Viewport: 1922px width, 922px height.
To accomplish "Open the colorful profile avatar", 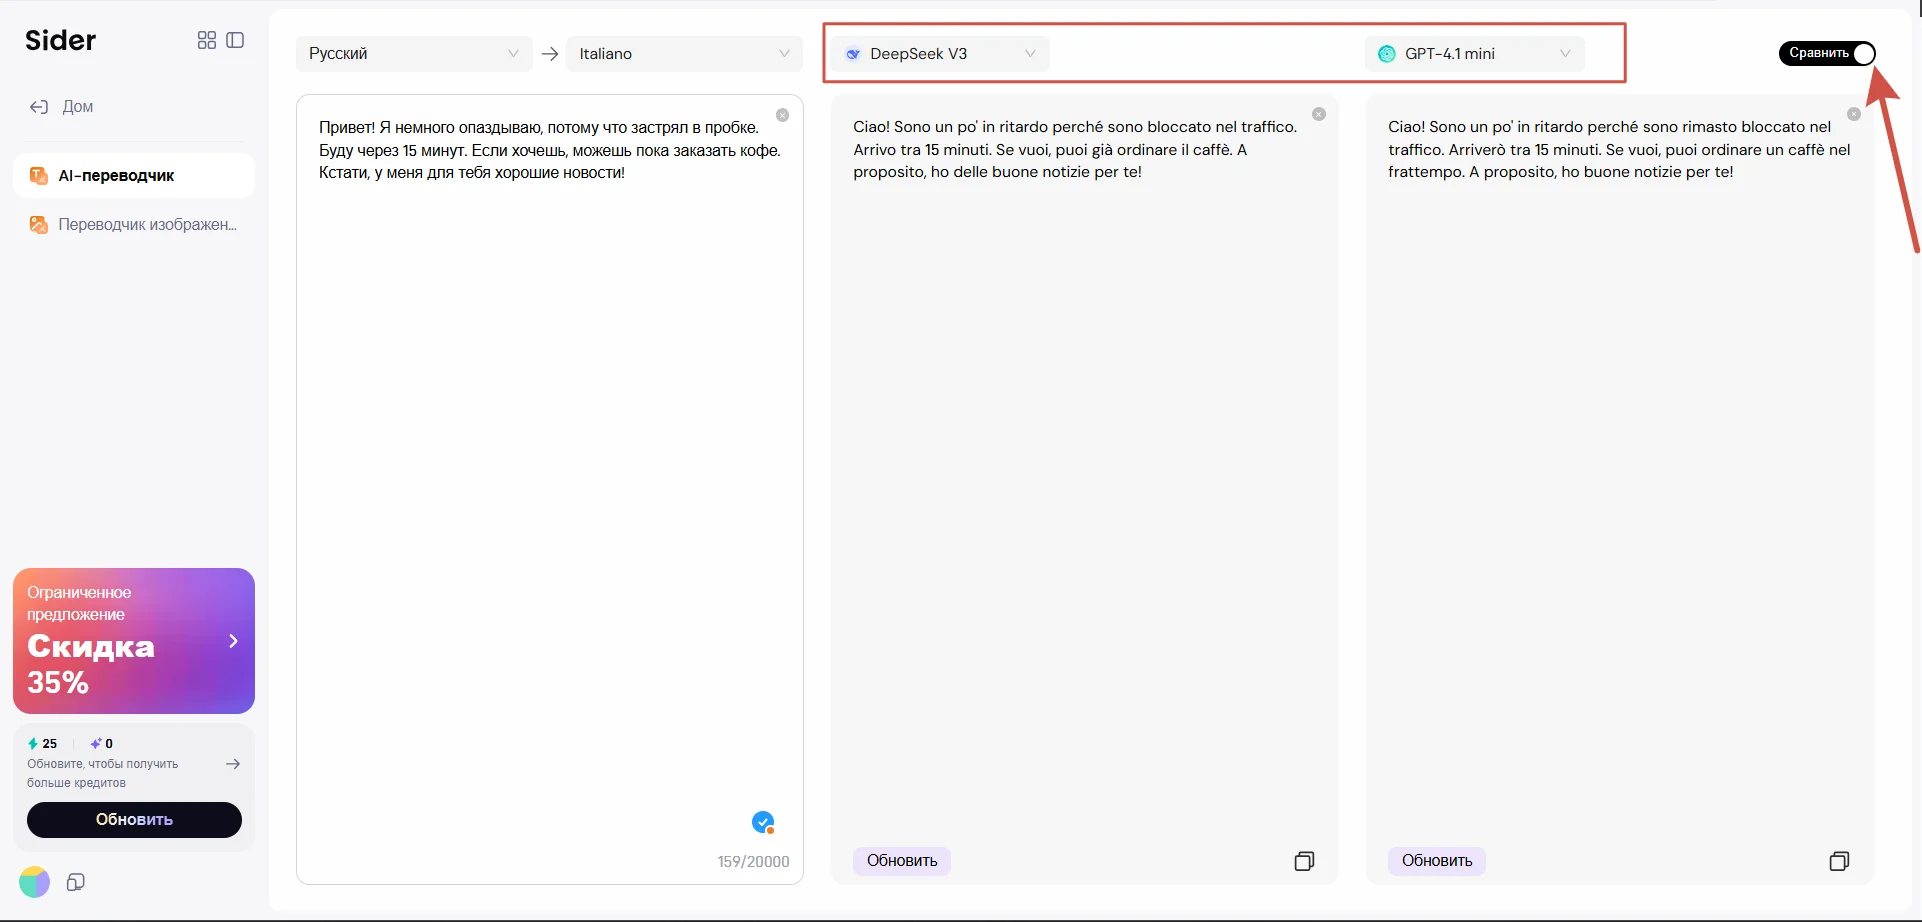I will pos(34,882).
